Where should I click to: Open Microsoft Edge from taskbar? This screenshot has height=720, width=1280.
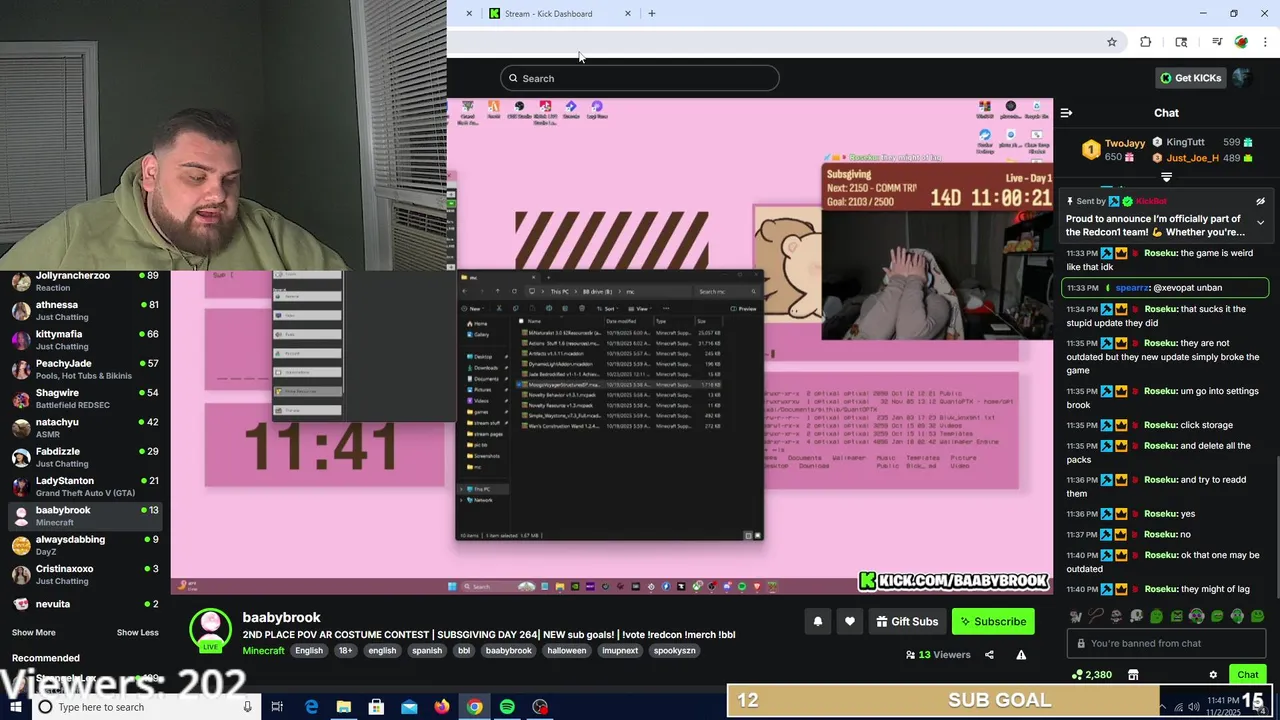[x=311, y=707]
